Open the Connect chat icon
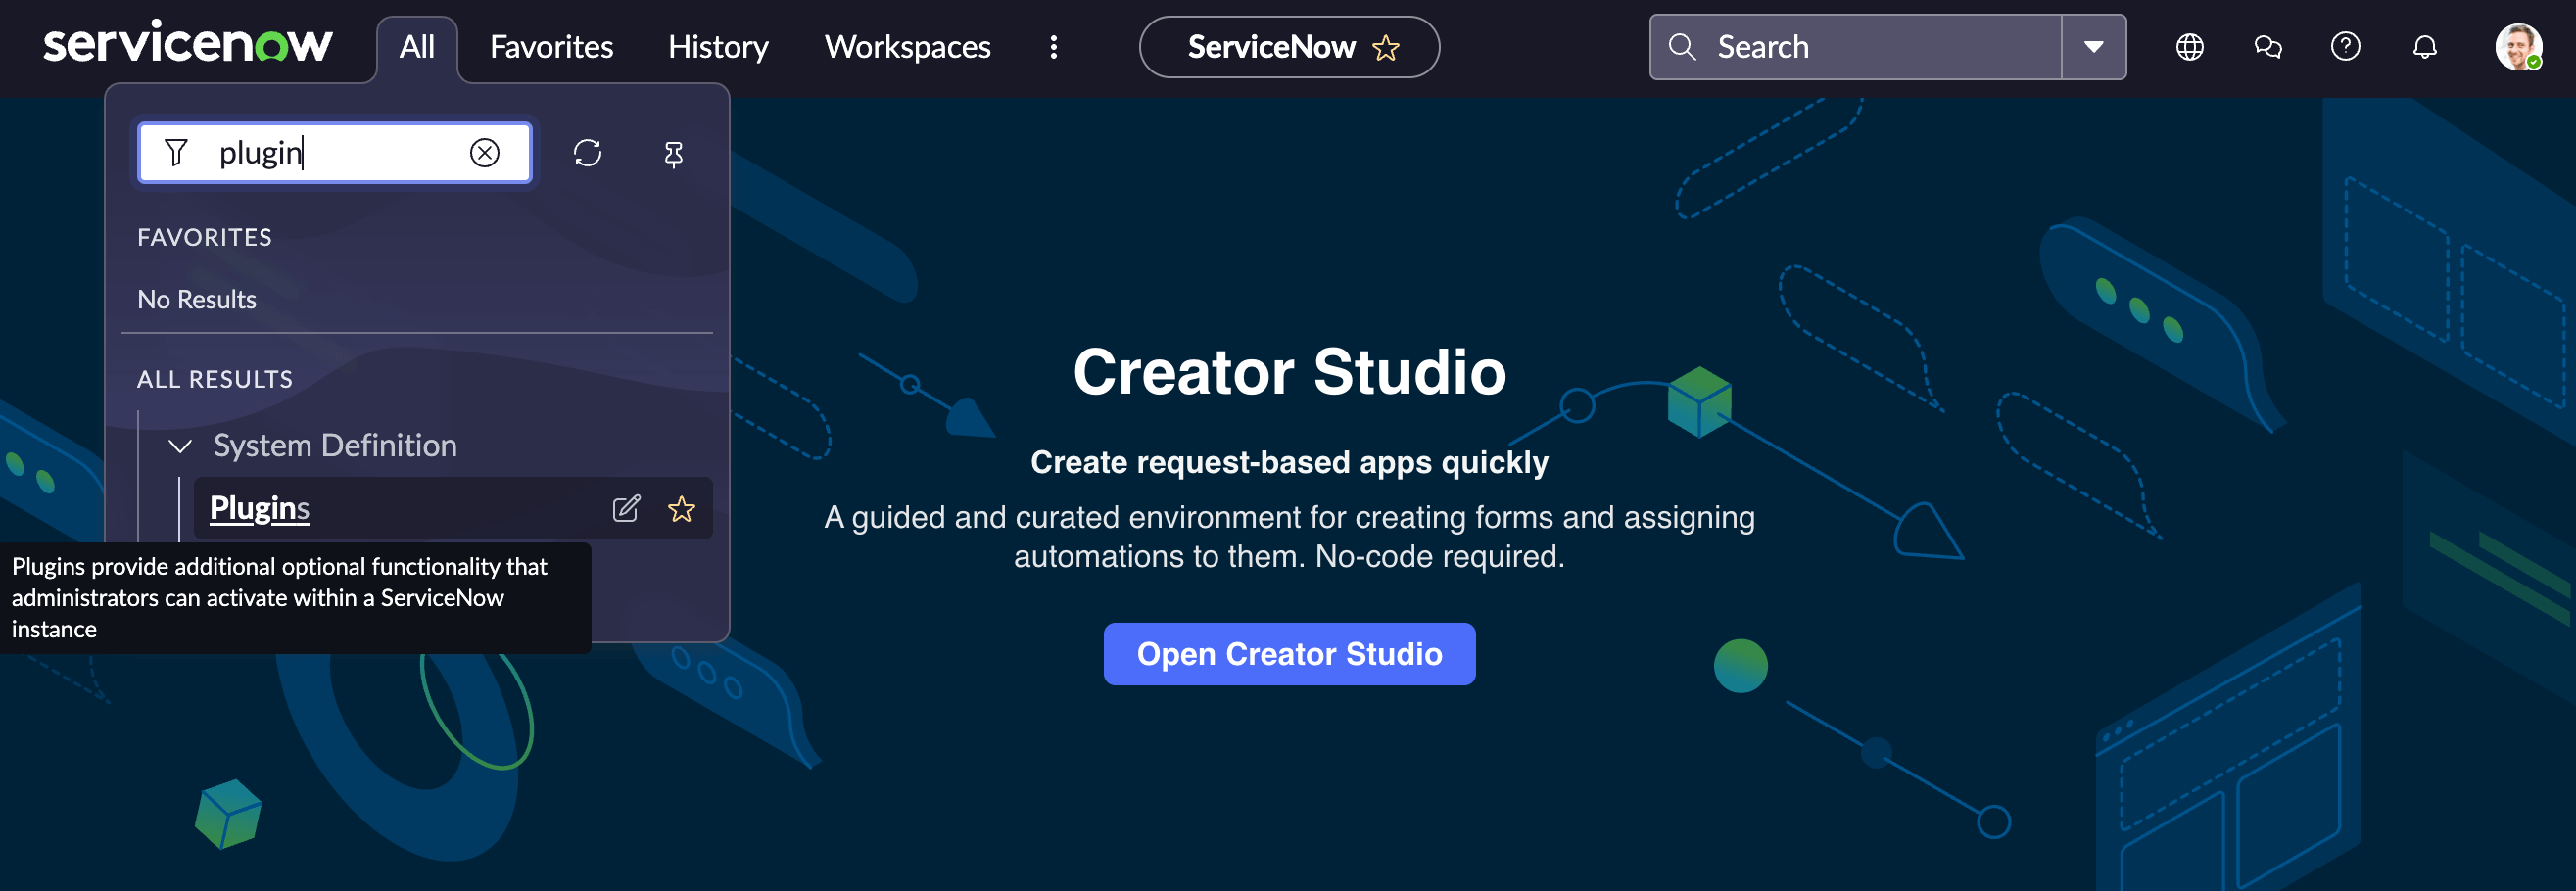 (2267, 47)
